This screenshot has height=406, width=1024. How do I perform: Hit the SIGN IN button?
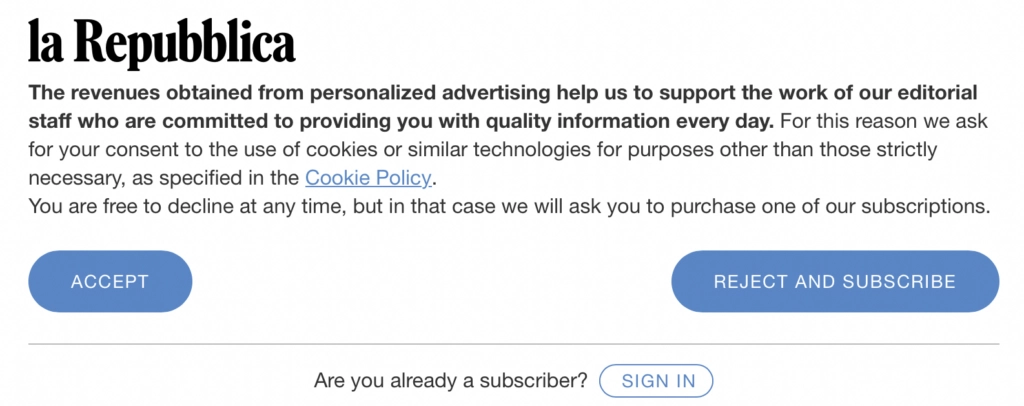pyautogui.click(x=656, y=381)
